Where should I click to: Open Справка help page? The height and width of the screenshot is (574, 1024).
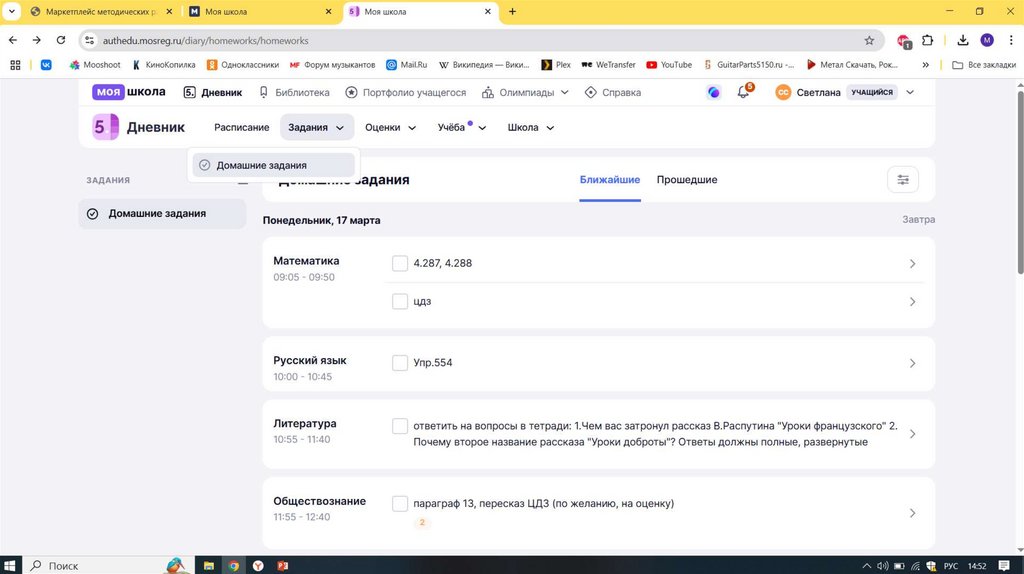click(613, 93)
